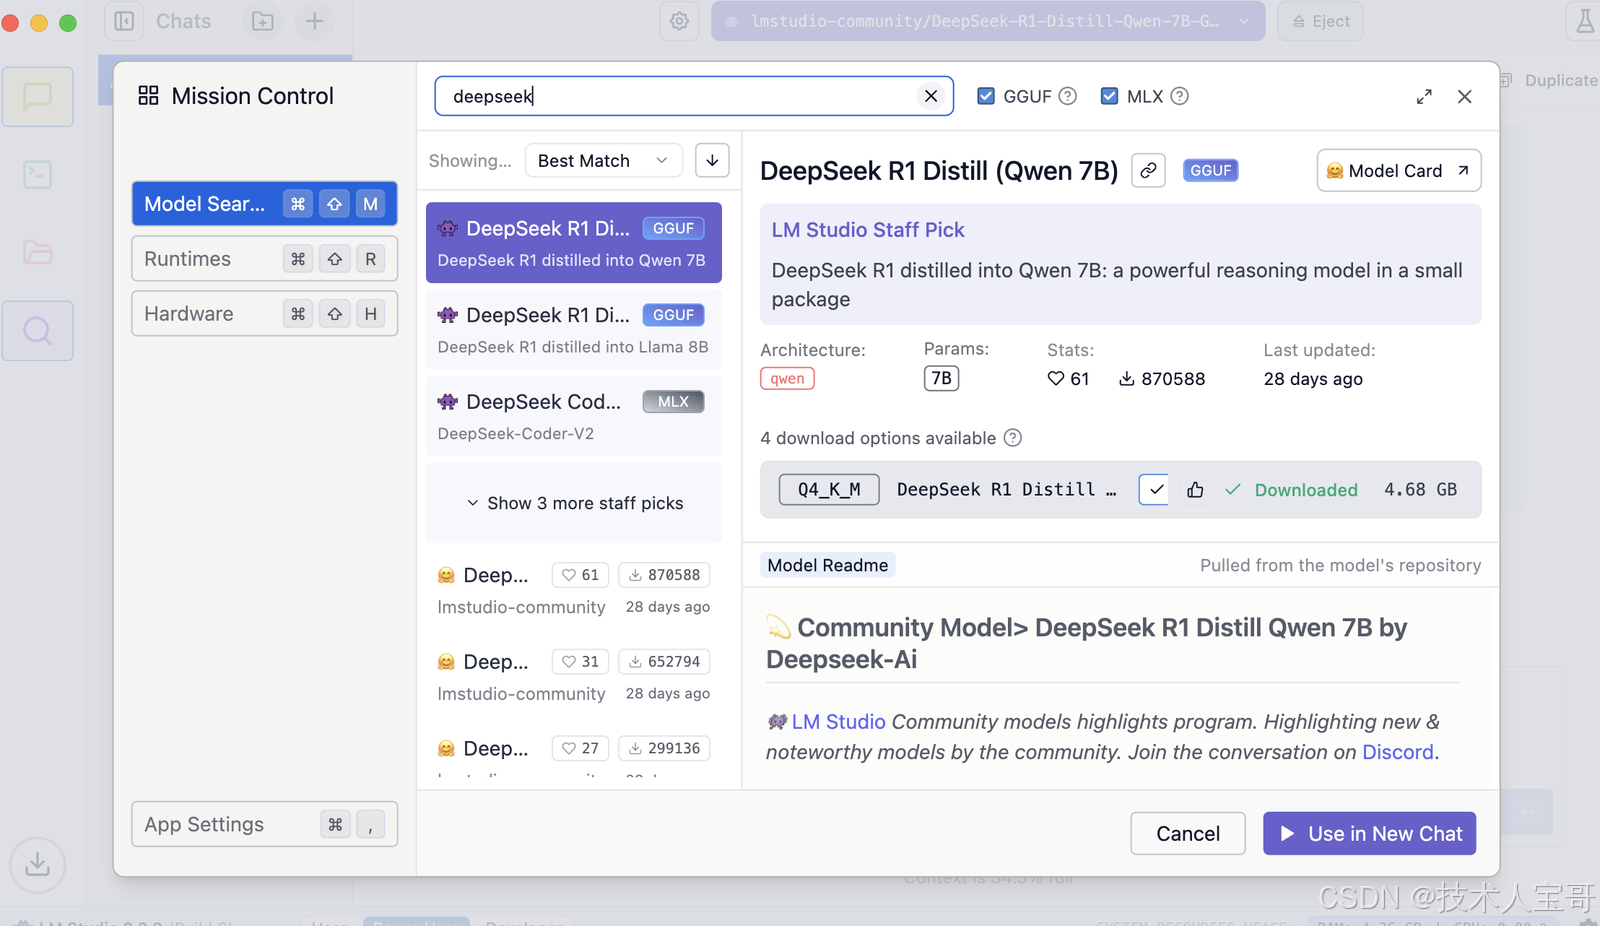Click the thumbs-up icon on Q4_K_M row
The width and height of the screenshot is (1600, 926).
coord(1195,490)
